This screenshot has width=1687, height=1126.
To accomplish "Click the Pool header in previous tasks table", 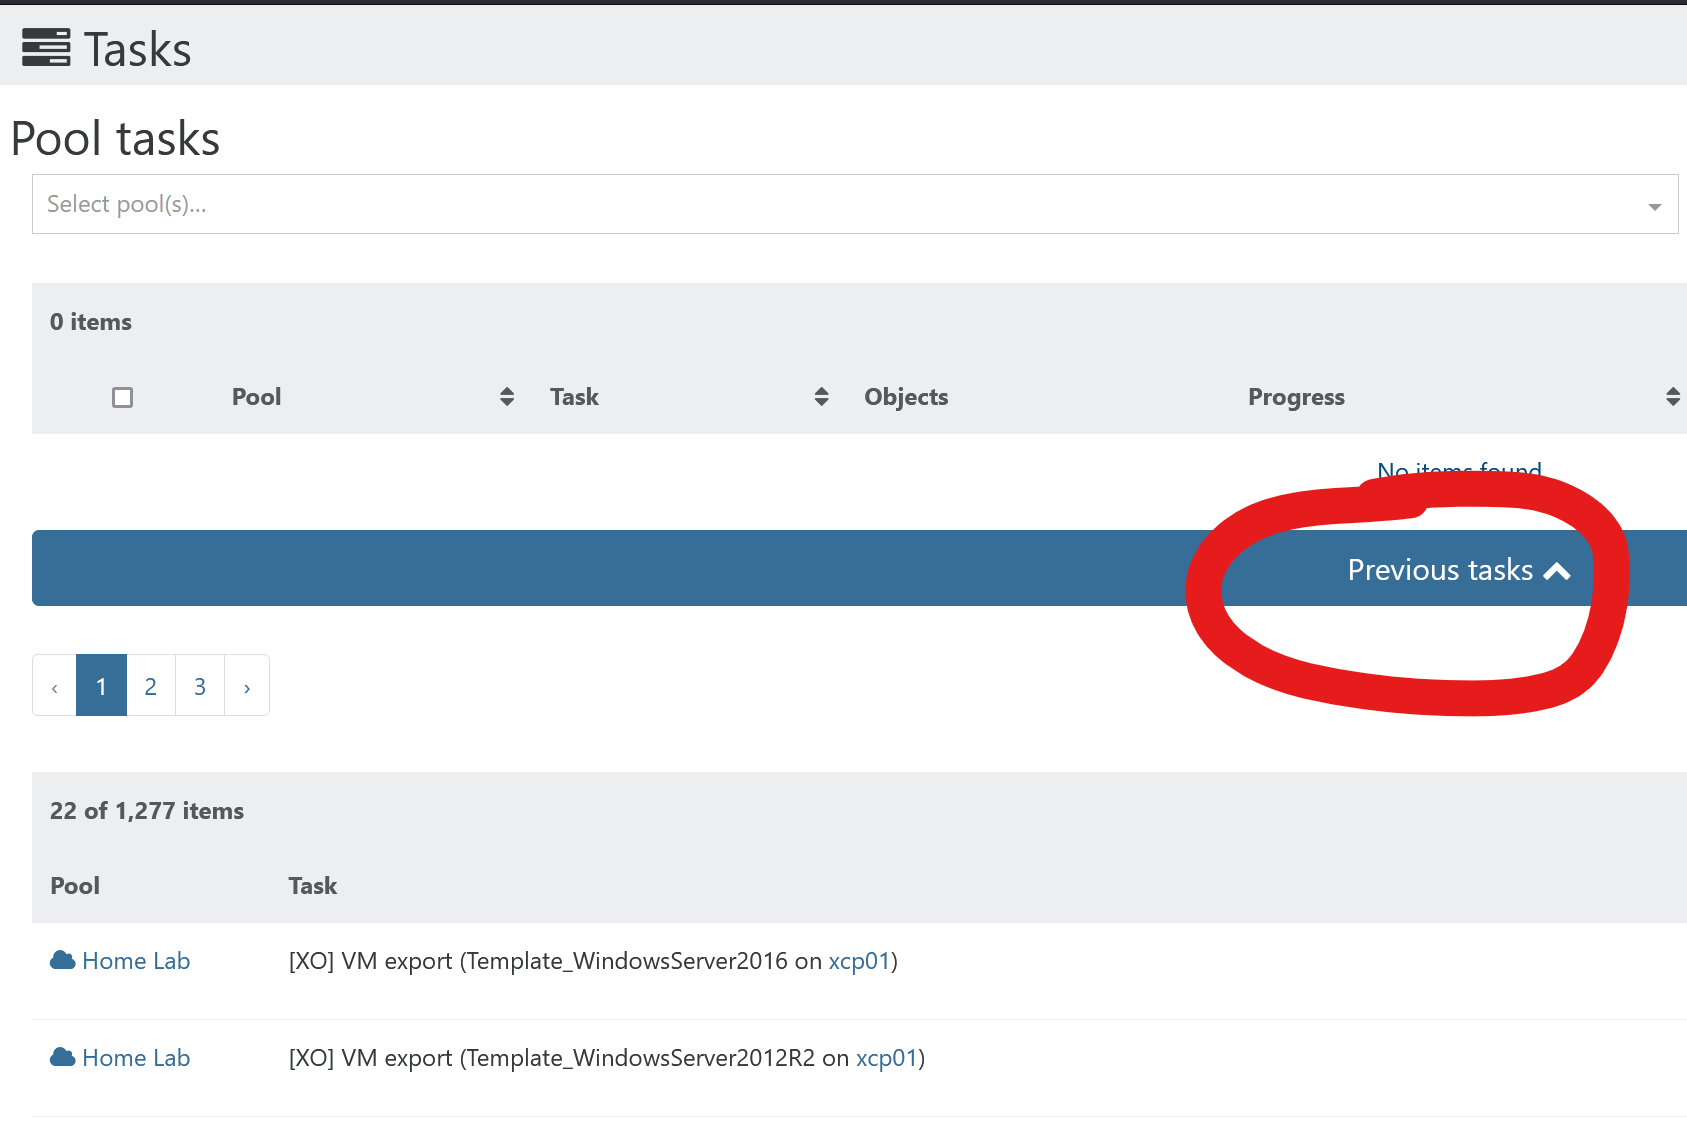I will [75, 886].
